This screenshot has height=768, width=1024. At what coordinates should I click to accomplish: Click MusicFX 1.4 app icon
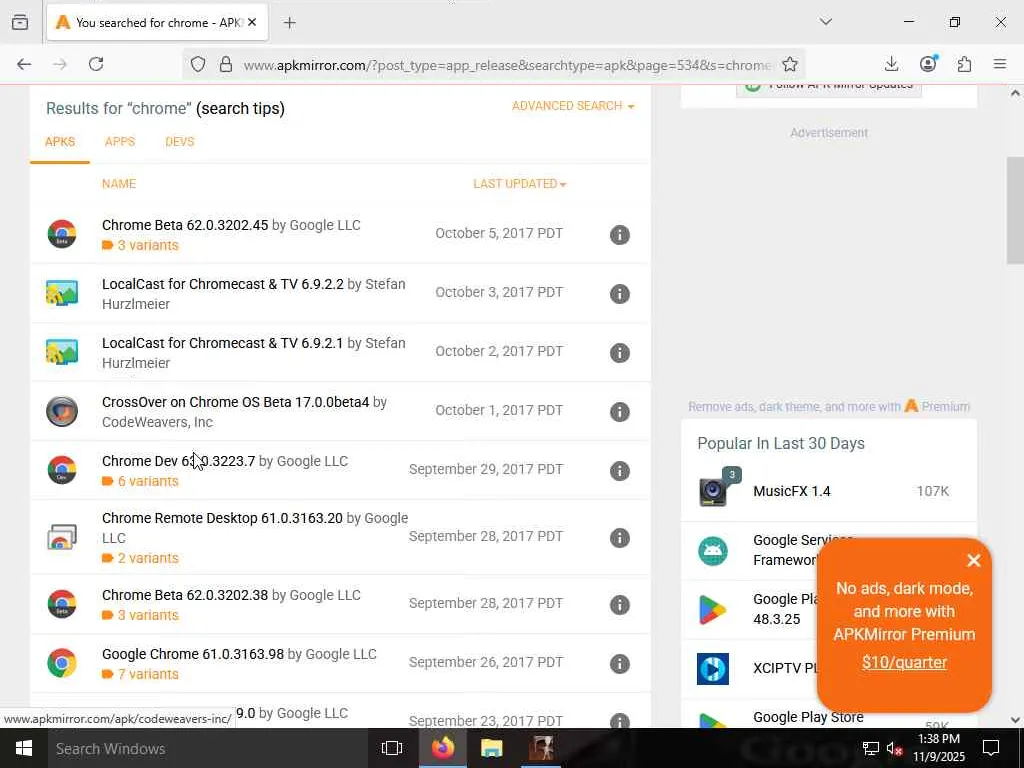coord(713,492)
